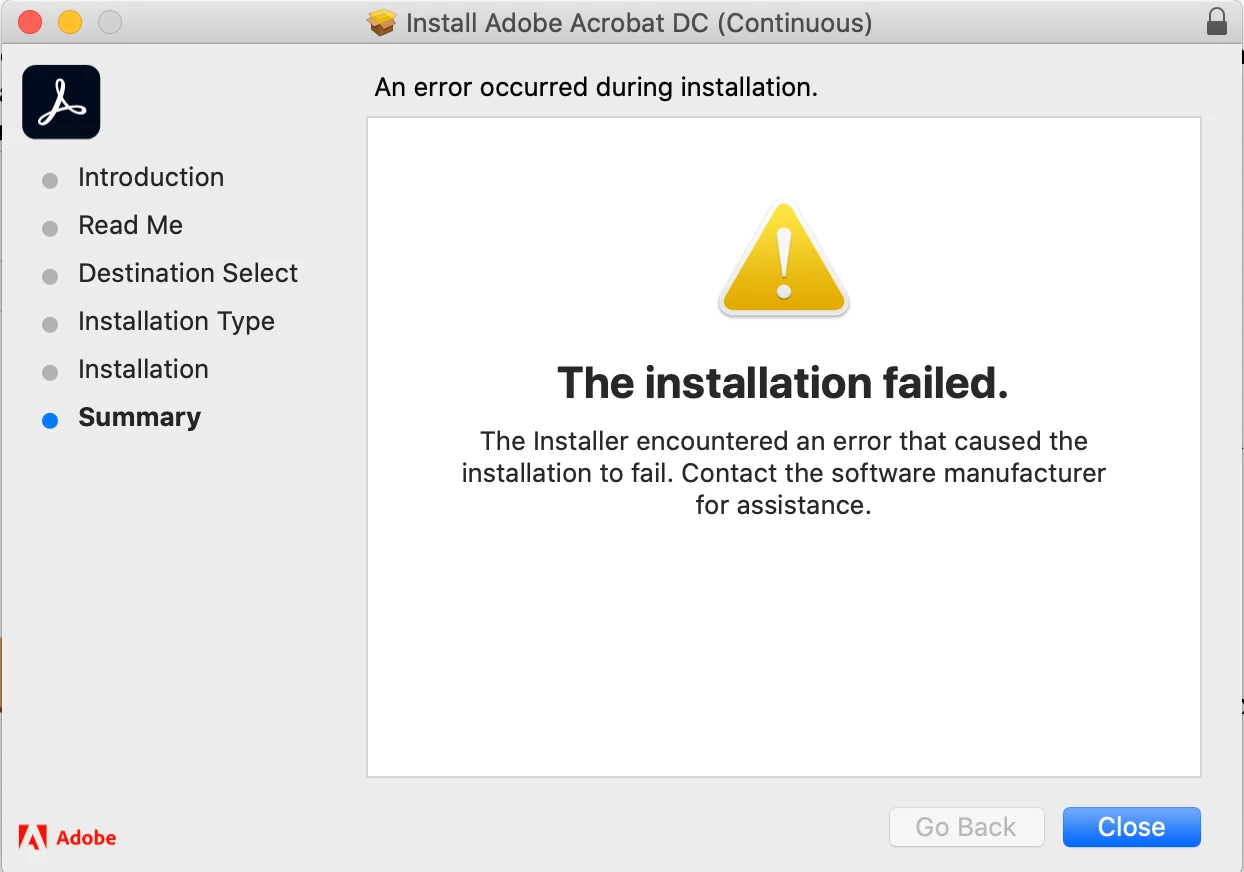Click the yellow minimize window button

70,22
